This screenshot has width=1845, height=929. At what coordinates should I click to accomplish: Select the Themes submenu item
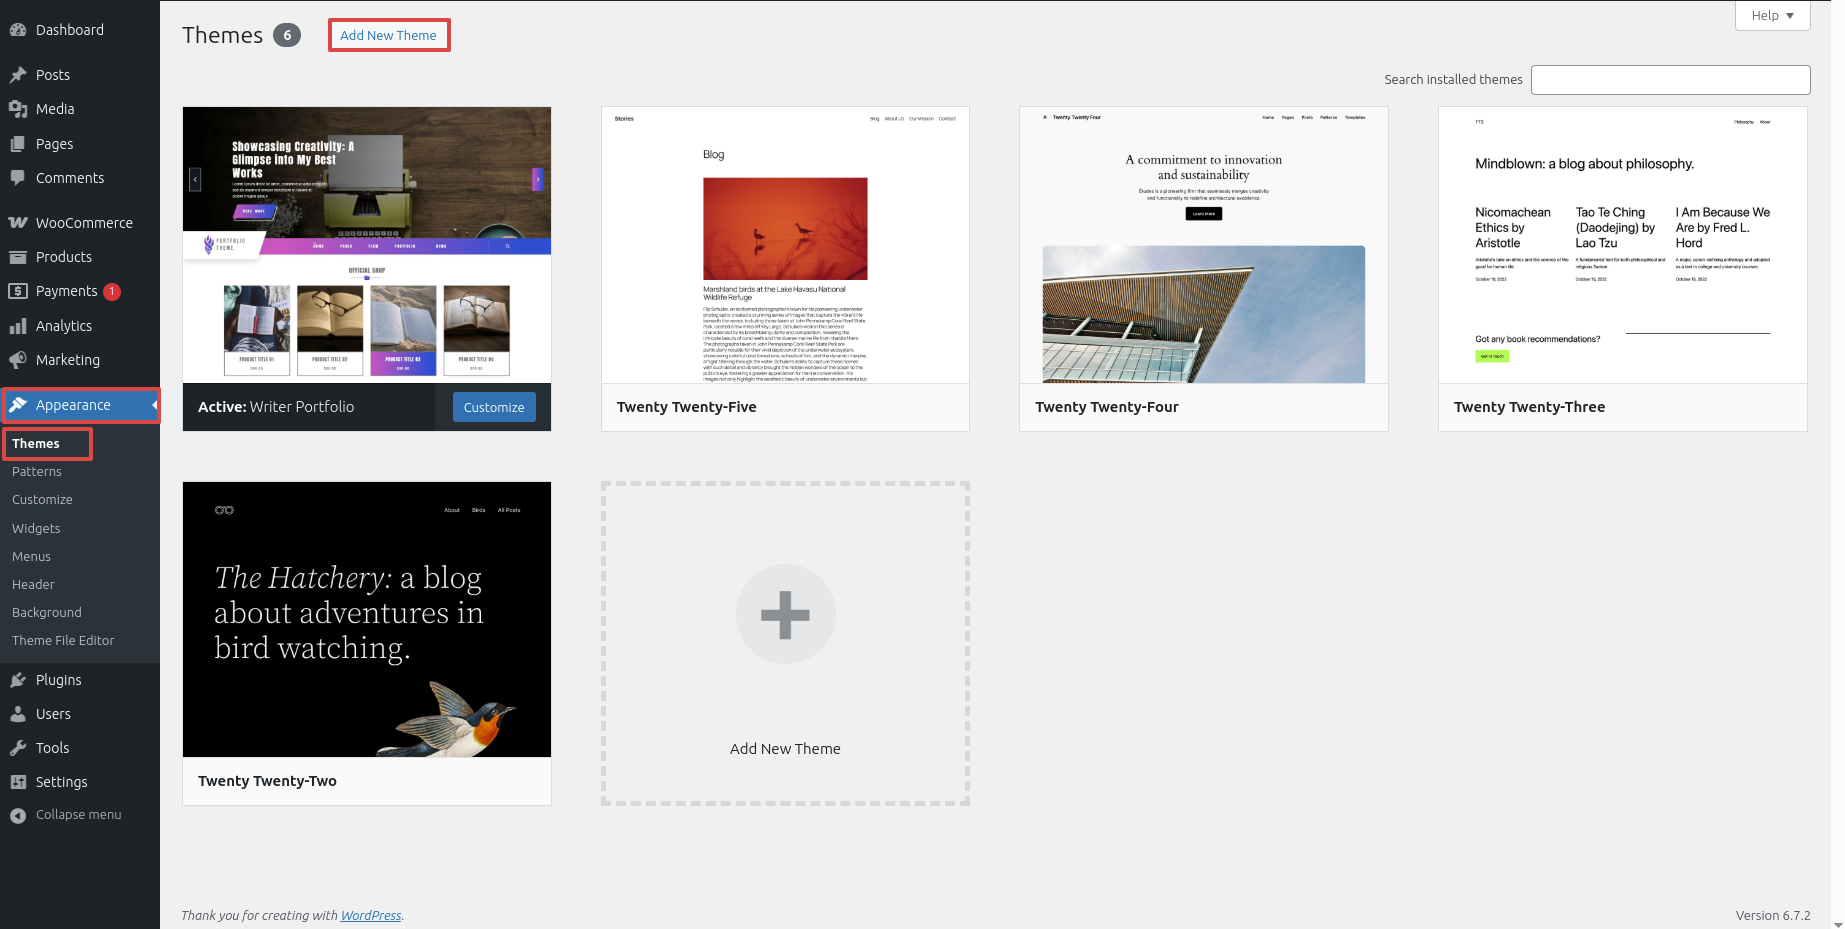point(36,443)
